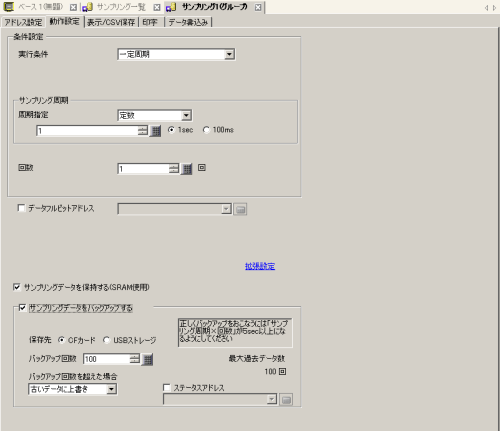Toggle サンプリングデータを保持する(SRAM使用) checkbox
Image resolution: width=500 pixels, height=431 pixels.
tap(17, 287)
